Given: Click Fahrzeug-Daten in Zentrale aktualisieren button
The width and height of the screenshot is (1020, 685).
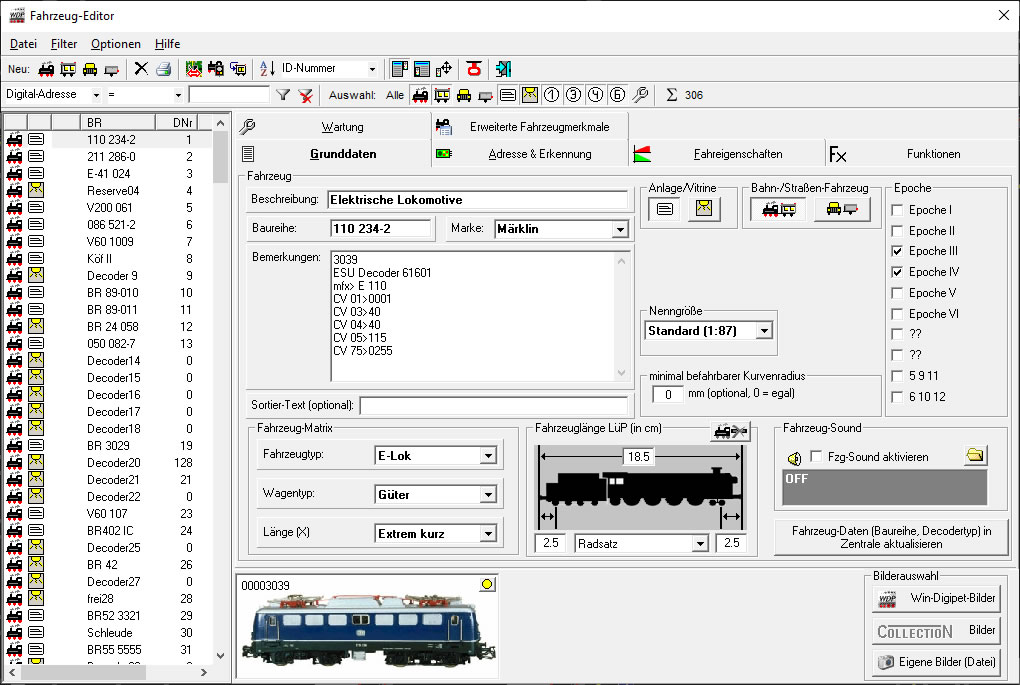Looking at the screenshot, I should pyautogui.click(x=891, y=538).
